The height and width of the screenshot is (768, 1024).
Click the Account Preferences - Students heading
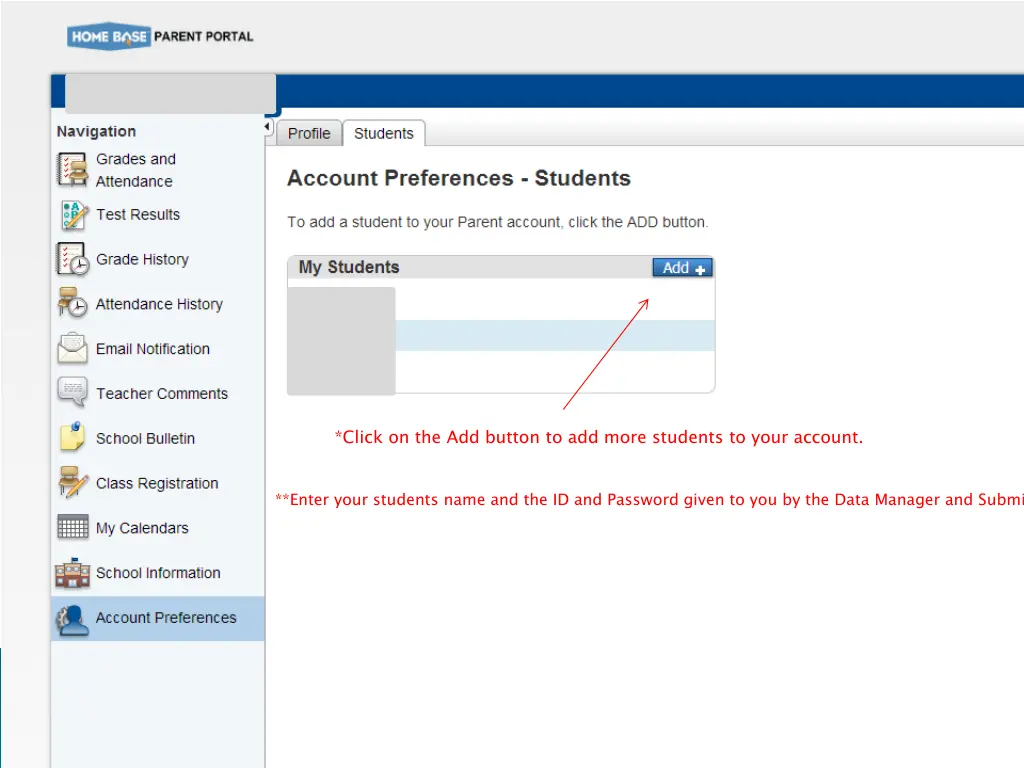coord(459,178)
